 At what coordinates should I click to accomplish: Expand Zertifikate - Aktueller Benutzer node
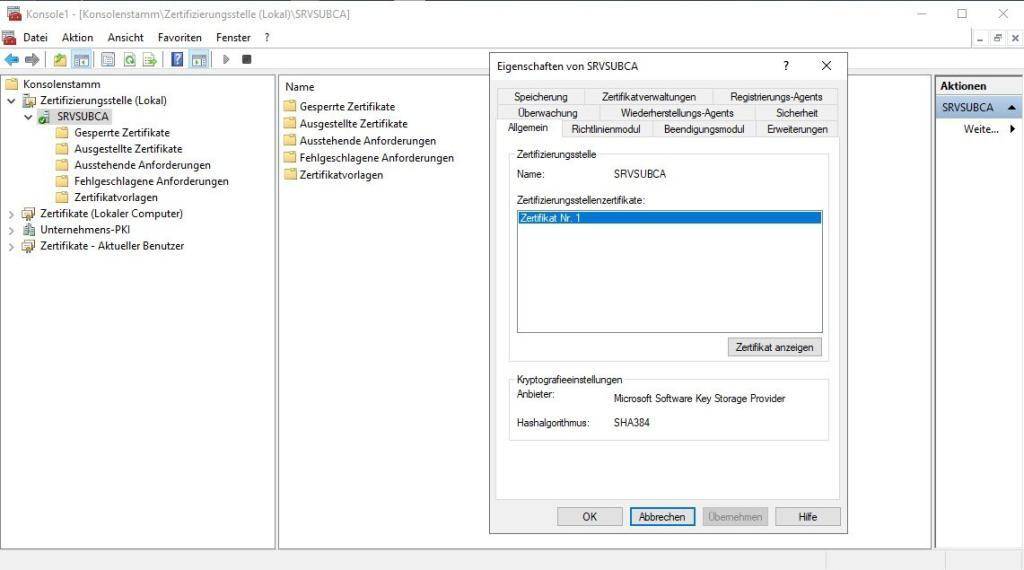(11, 247)
